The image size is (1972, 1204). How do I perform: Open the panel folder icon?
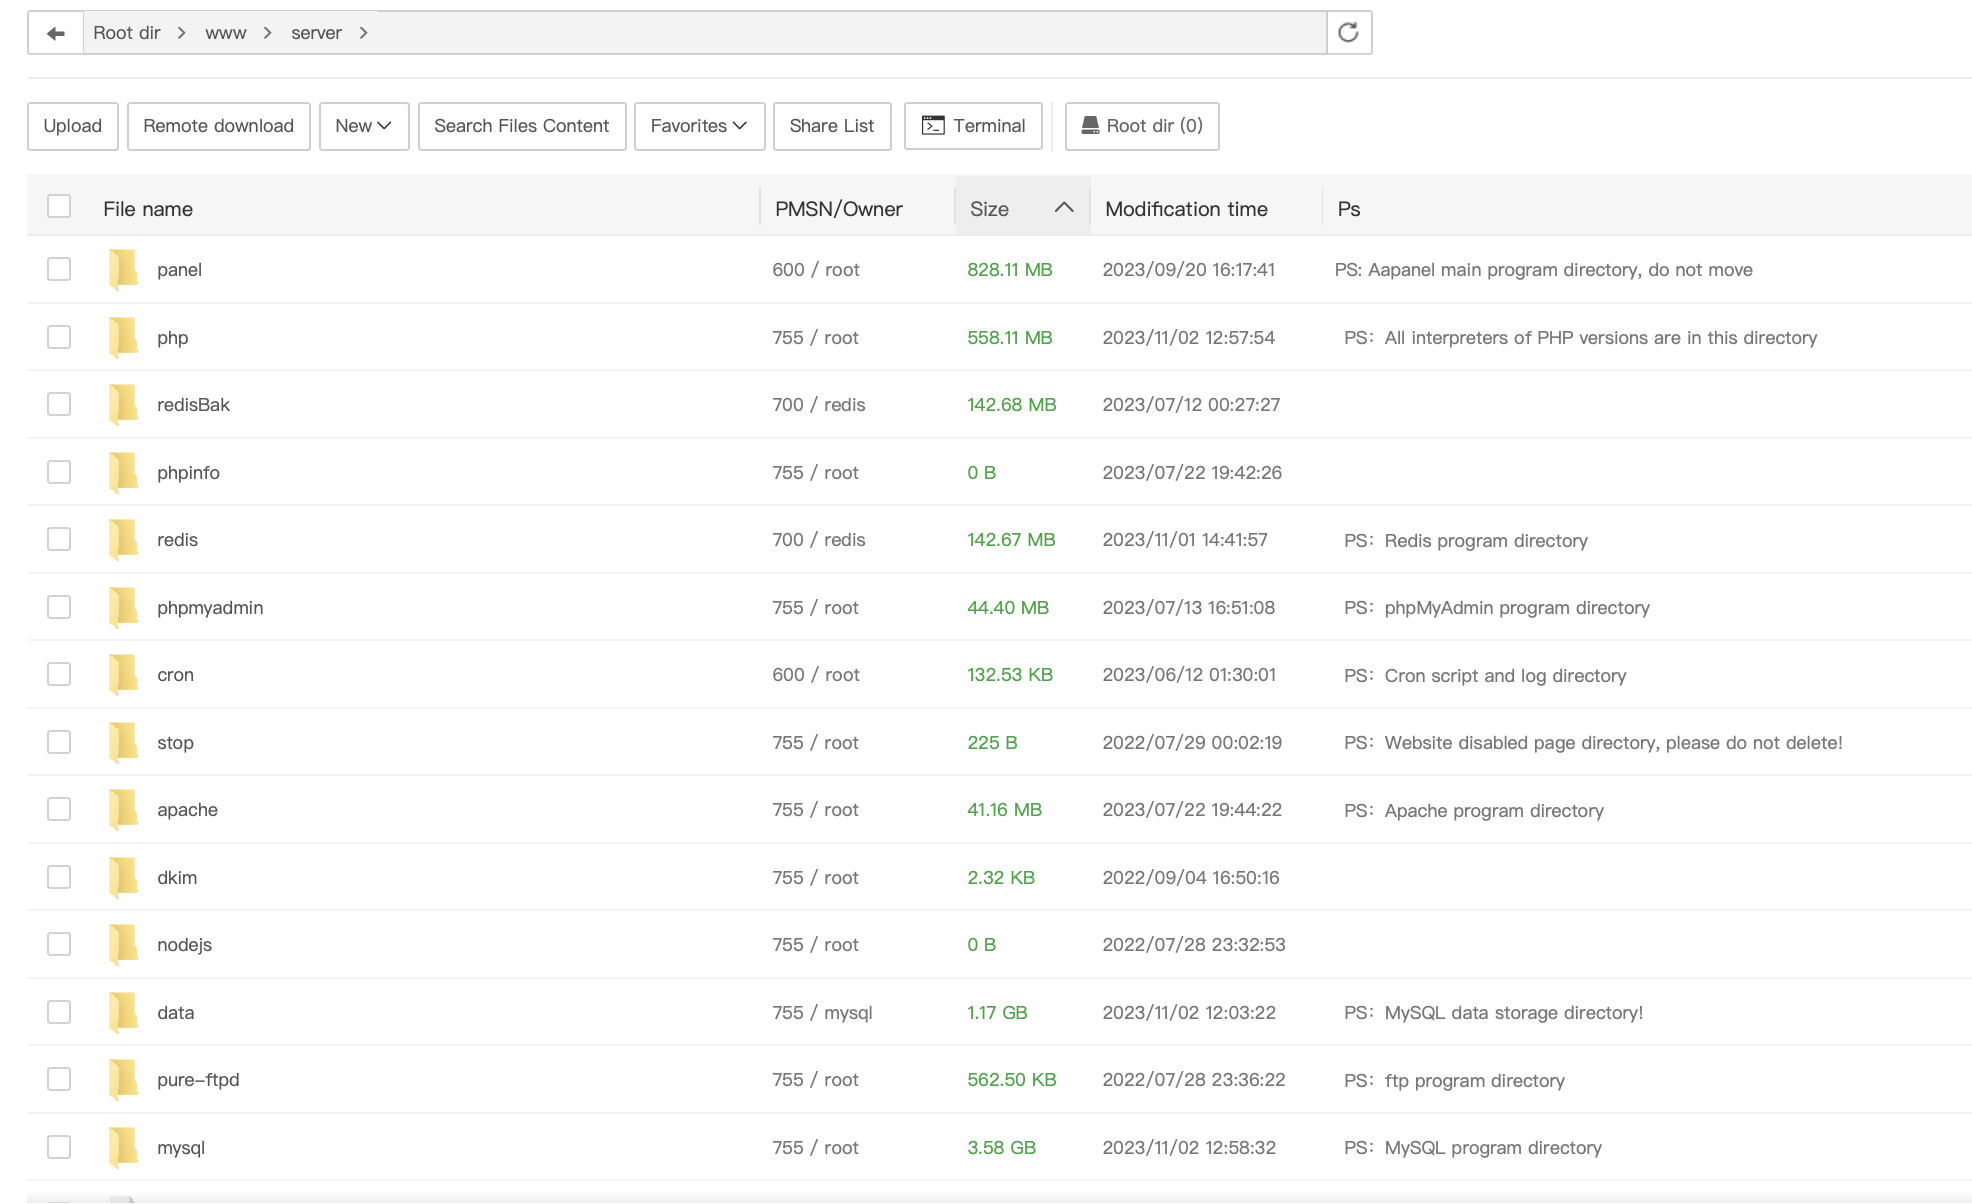click(123, 270)
